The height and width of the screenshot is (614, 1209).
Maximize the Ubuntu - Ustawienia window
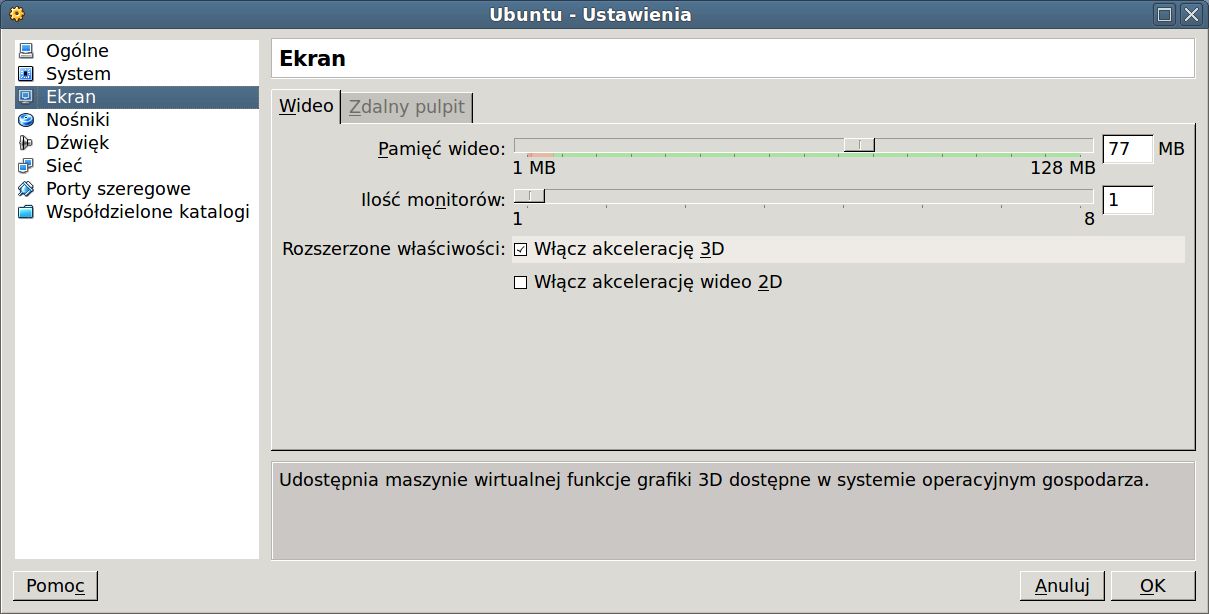coord(1164,14)
